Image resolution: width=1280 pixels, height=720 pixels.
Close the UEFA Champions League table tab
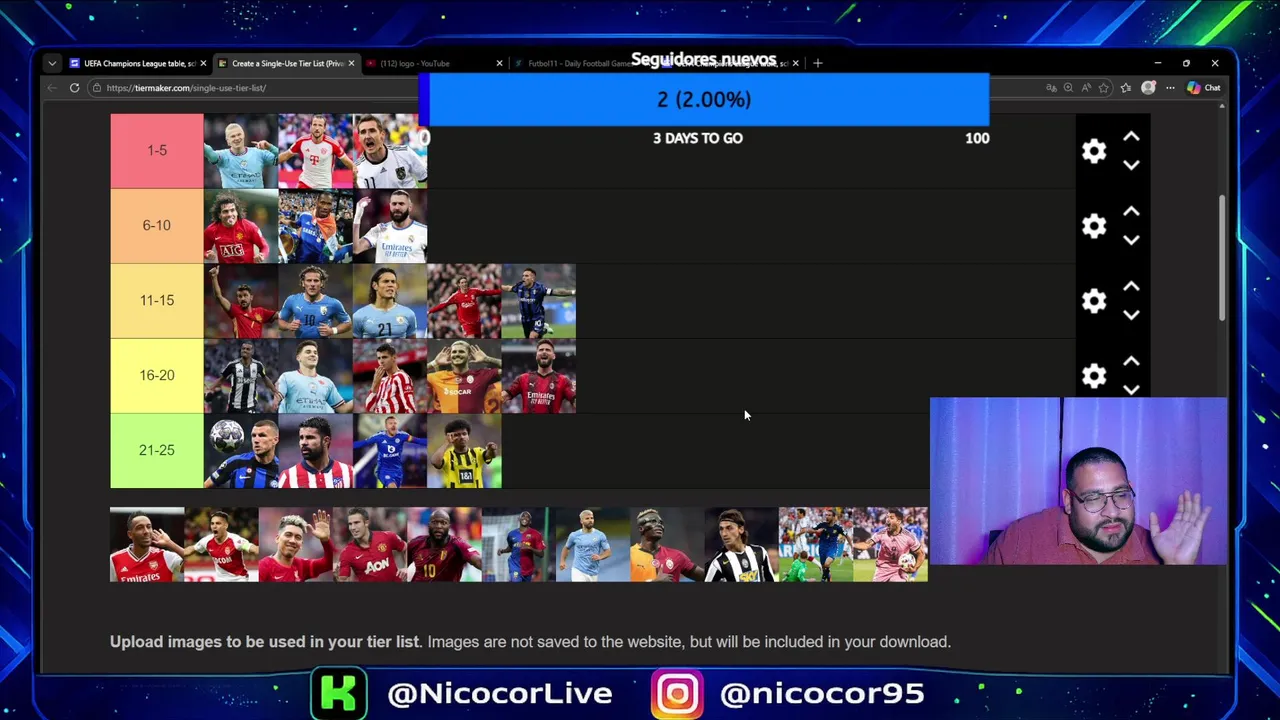(x=203, y=63)
